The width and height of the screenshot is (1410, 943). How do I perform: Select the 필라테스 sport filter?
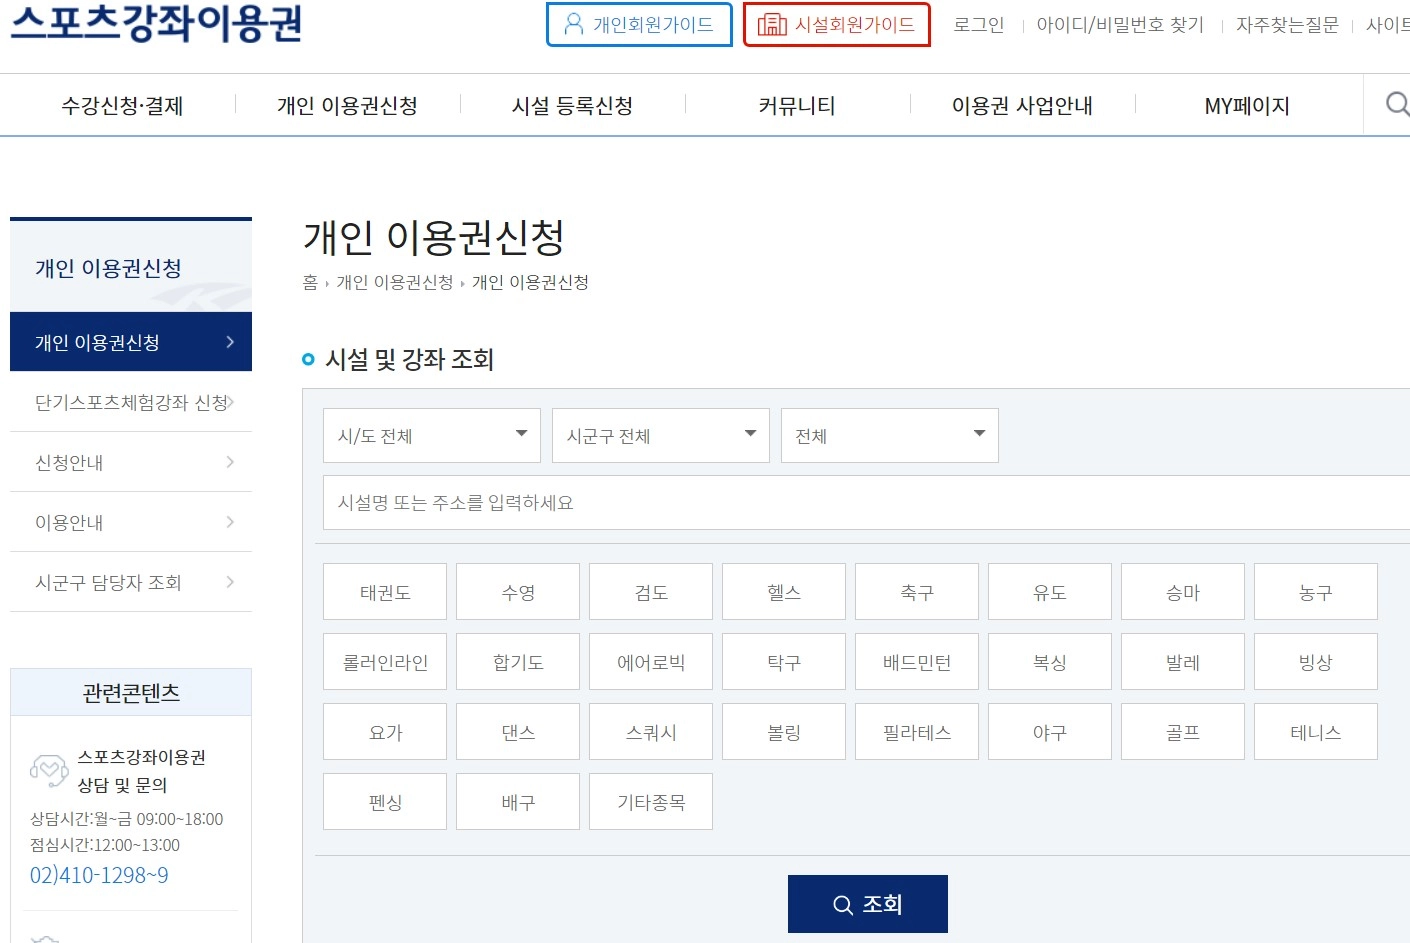[916, 731]
